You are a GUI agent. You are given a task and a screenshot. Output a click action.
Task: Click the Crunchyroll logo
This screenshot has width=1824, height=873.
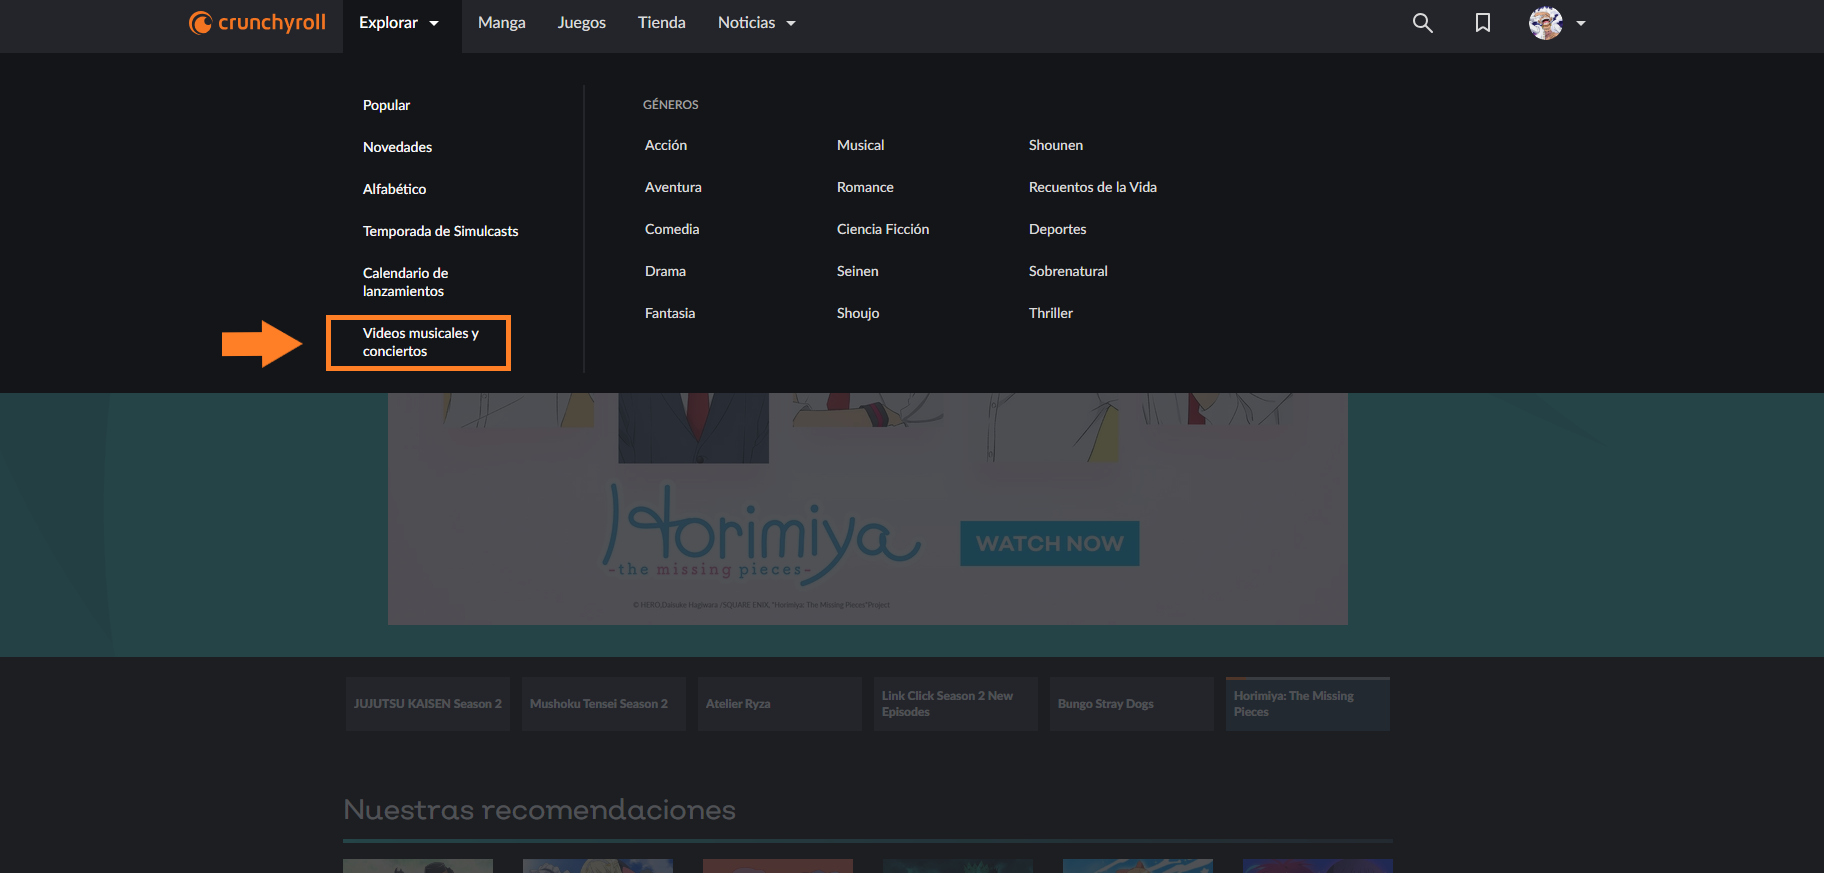coord(257,22)
